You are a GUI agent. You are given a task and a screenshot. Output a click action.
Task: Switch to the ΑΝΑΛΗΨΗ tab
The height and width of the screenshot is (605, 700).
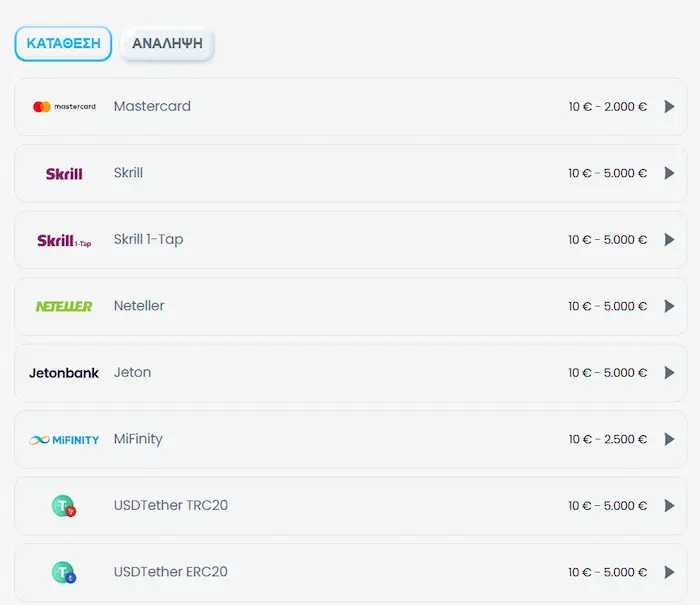[167, 44]
